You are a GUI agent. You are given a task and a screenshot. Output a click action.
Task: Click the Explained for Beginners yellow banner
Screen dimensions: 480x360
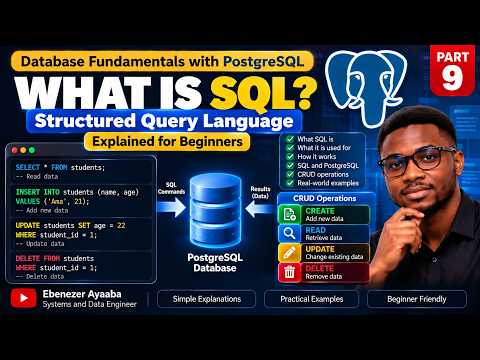tap(167, 142)
